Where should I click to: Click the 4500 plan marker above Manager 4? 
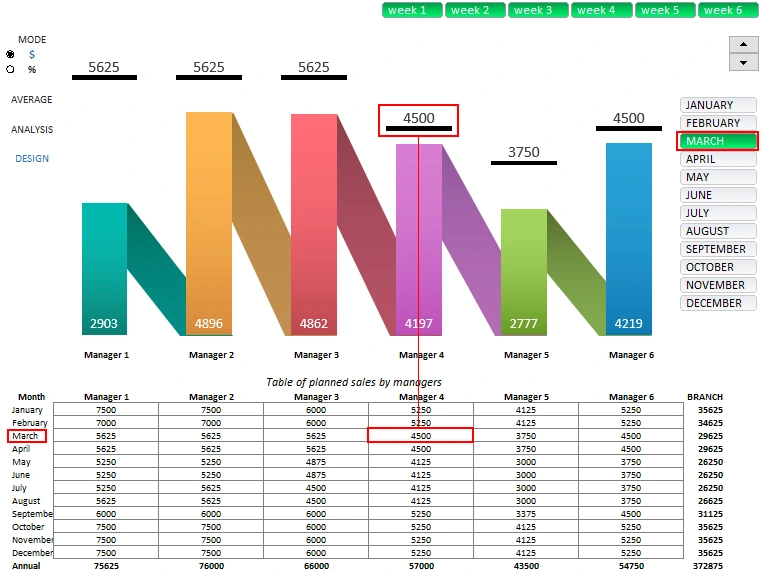point(418,120)
